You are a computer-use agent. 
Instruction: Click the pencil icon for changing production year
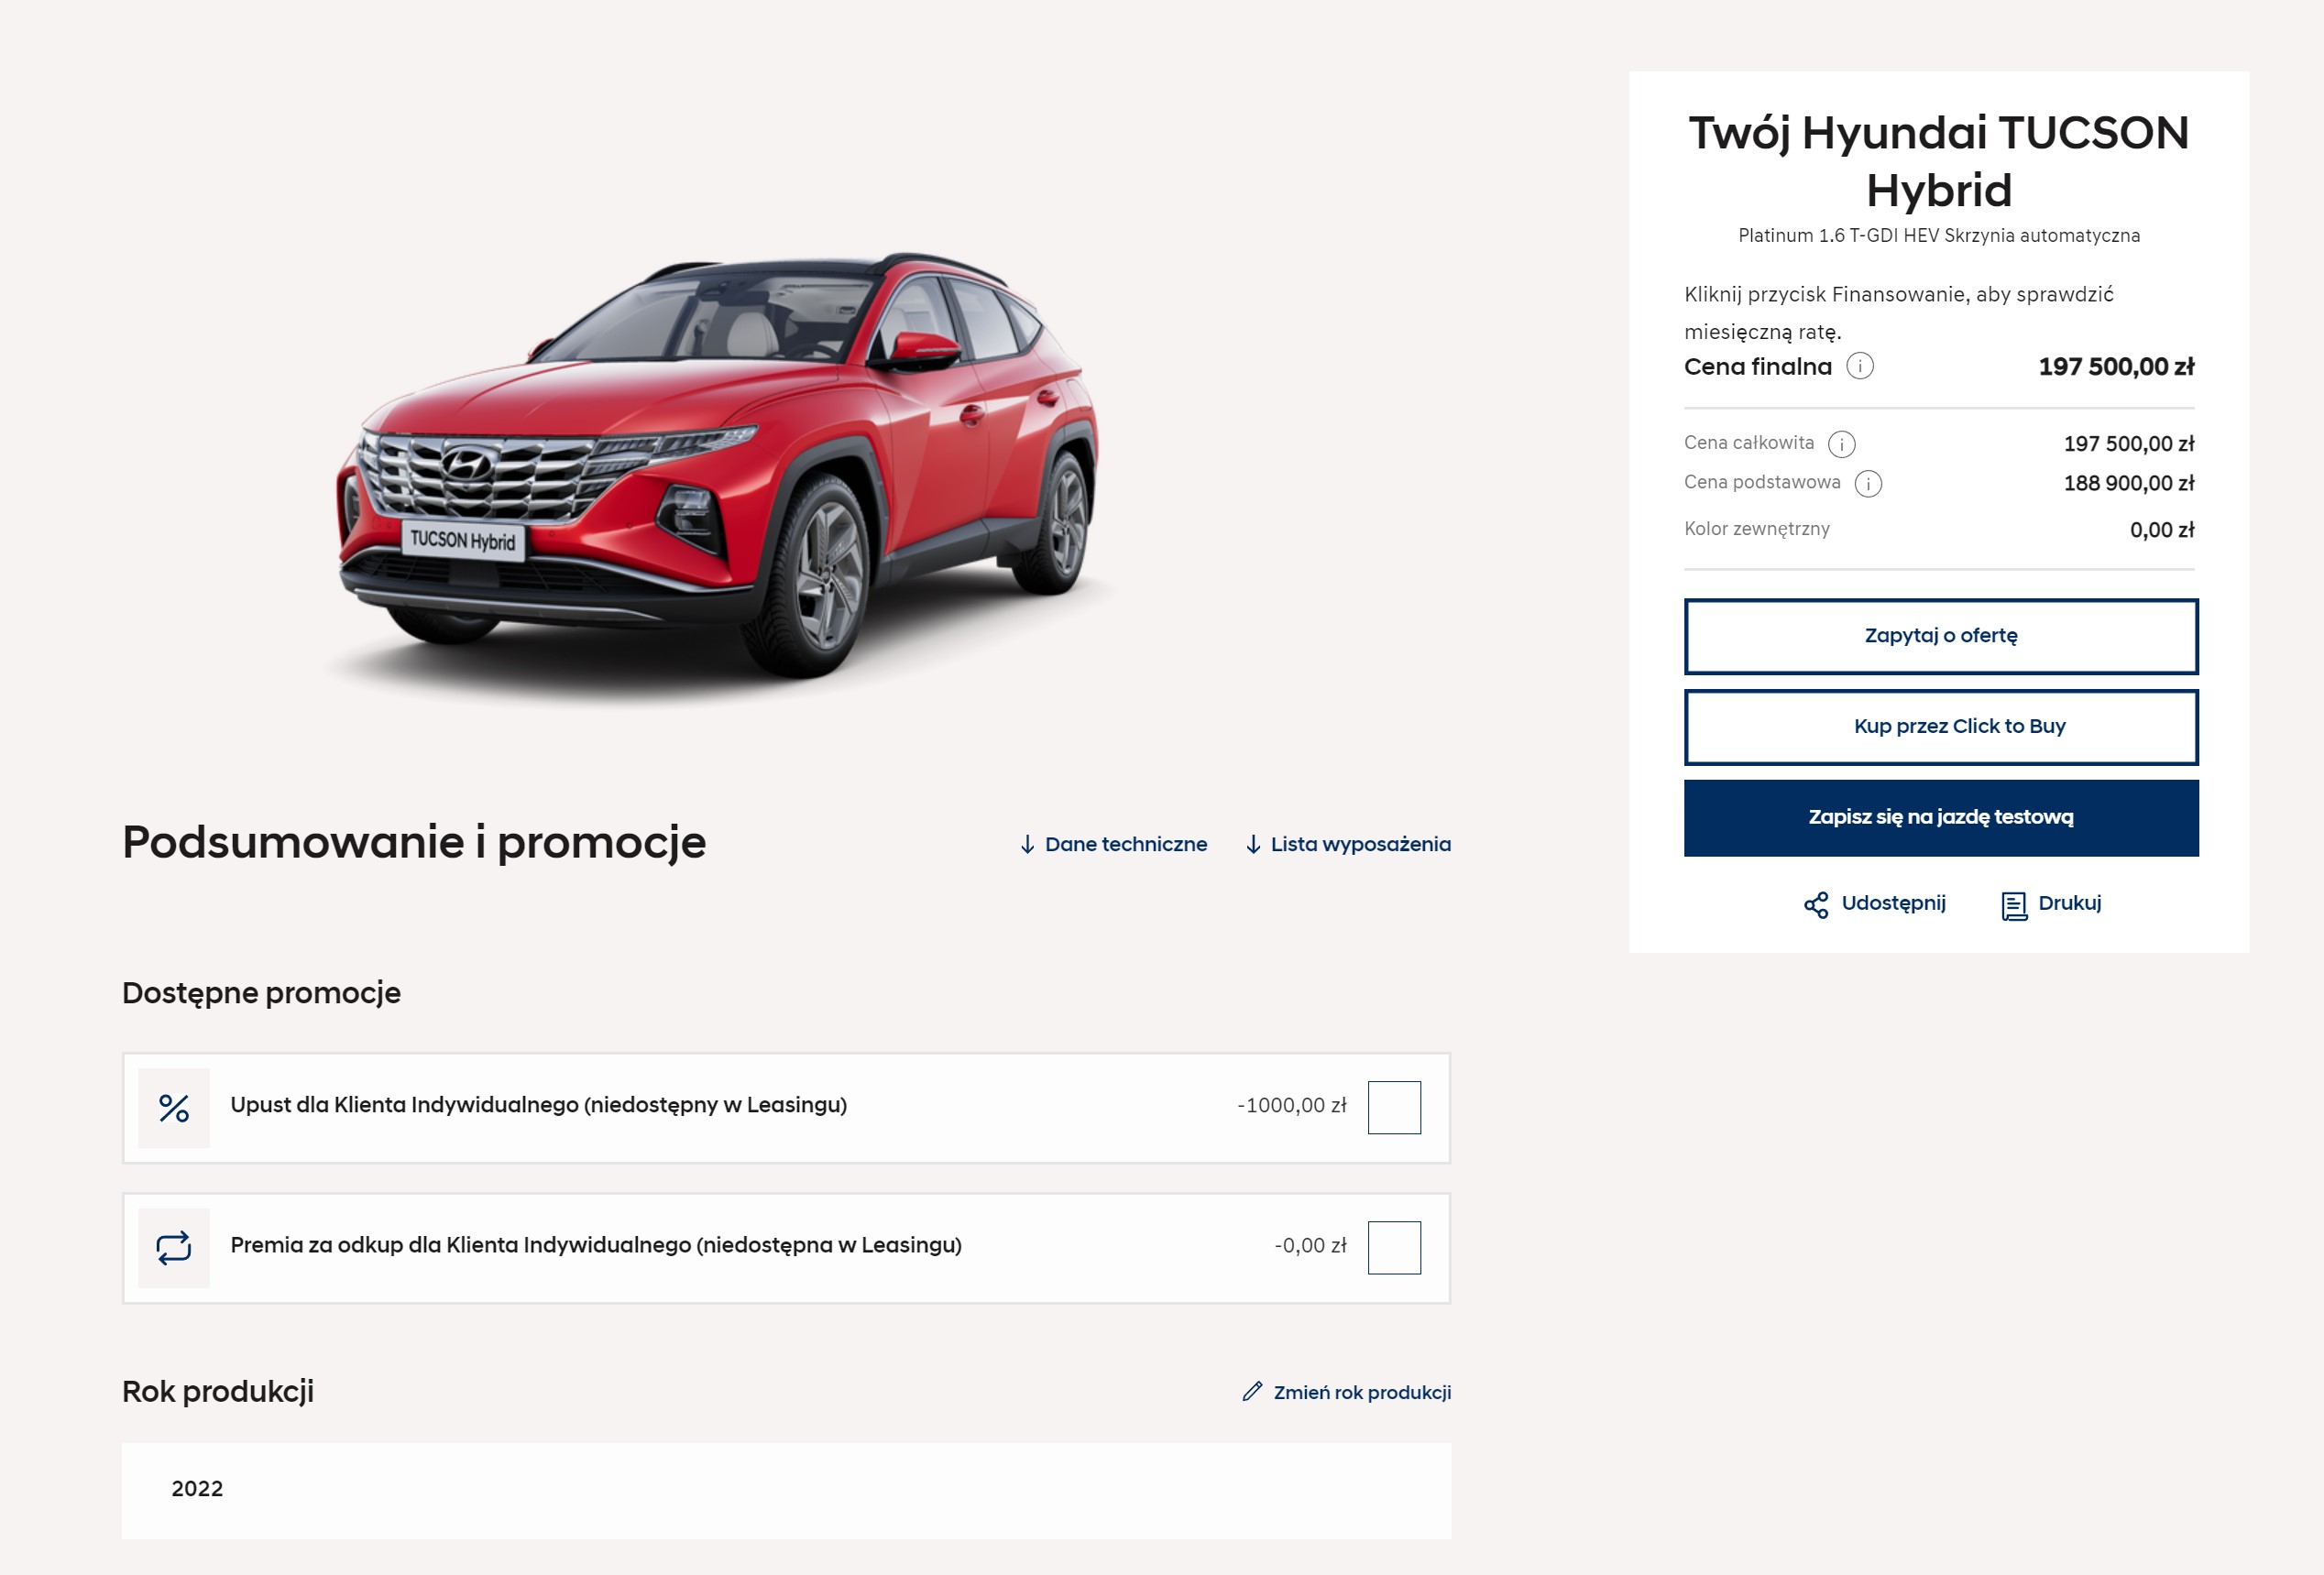point(1251,1392)
